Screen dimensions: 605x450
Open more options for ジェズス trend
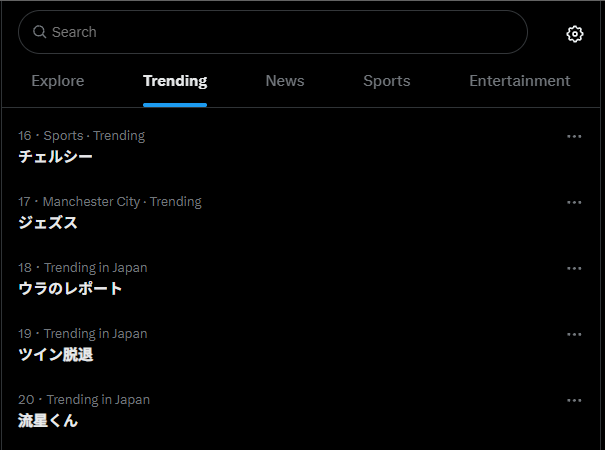[x=574, y=202]
